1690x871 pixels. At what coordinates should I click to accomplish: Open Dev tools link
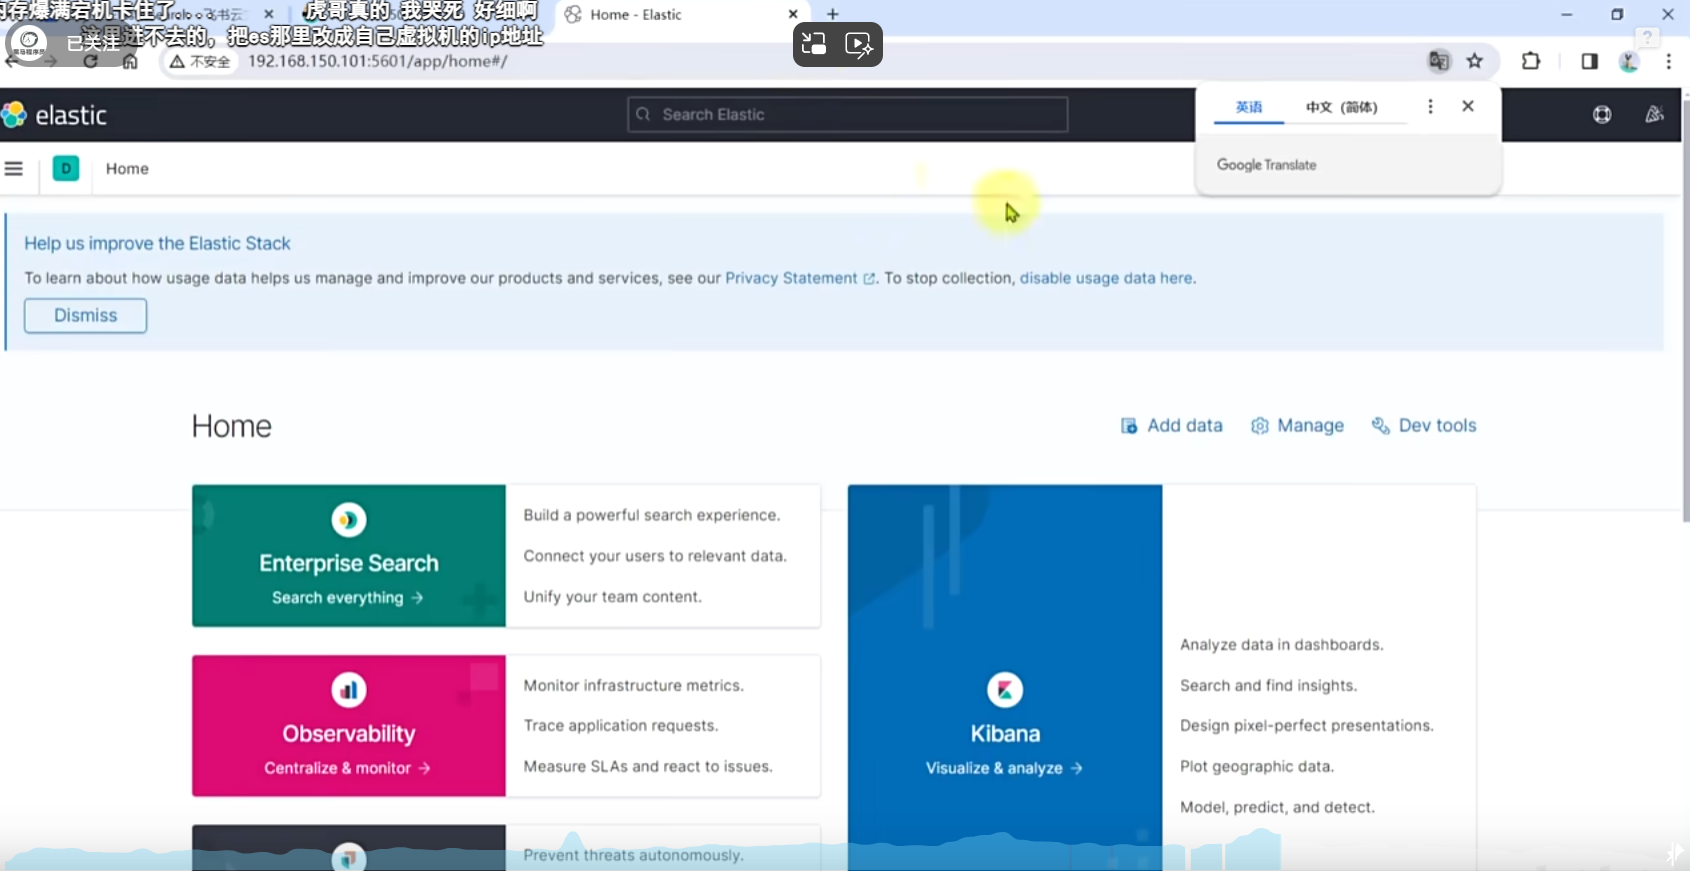tap(1424, 425)
